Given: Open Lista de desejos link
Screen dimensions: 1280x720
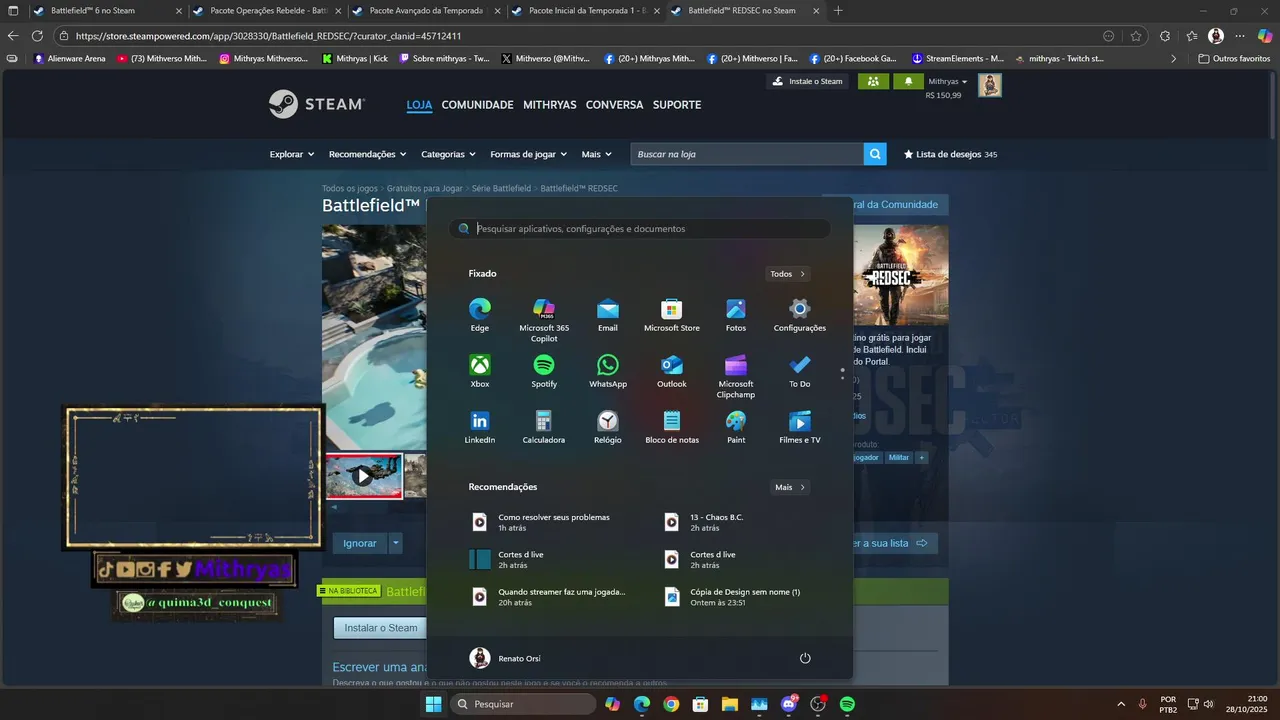Looking at the screenshot, I should pyautogui.click(x=950, y=154).
